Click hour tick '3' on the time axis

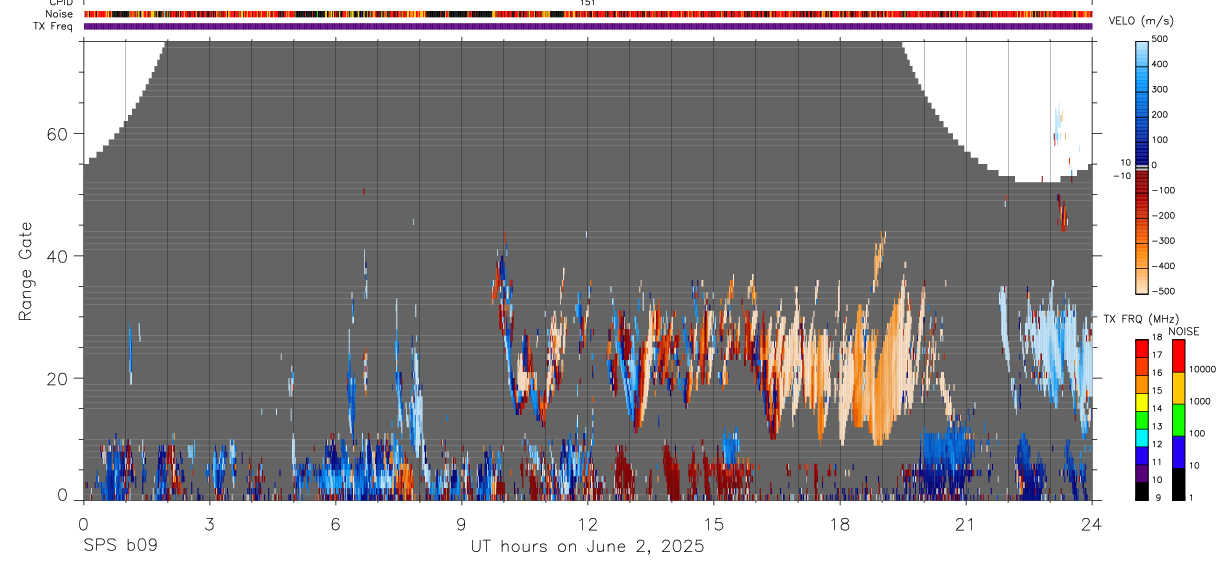pyautogui.click(x=209, y=523)
